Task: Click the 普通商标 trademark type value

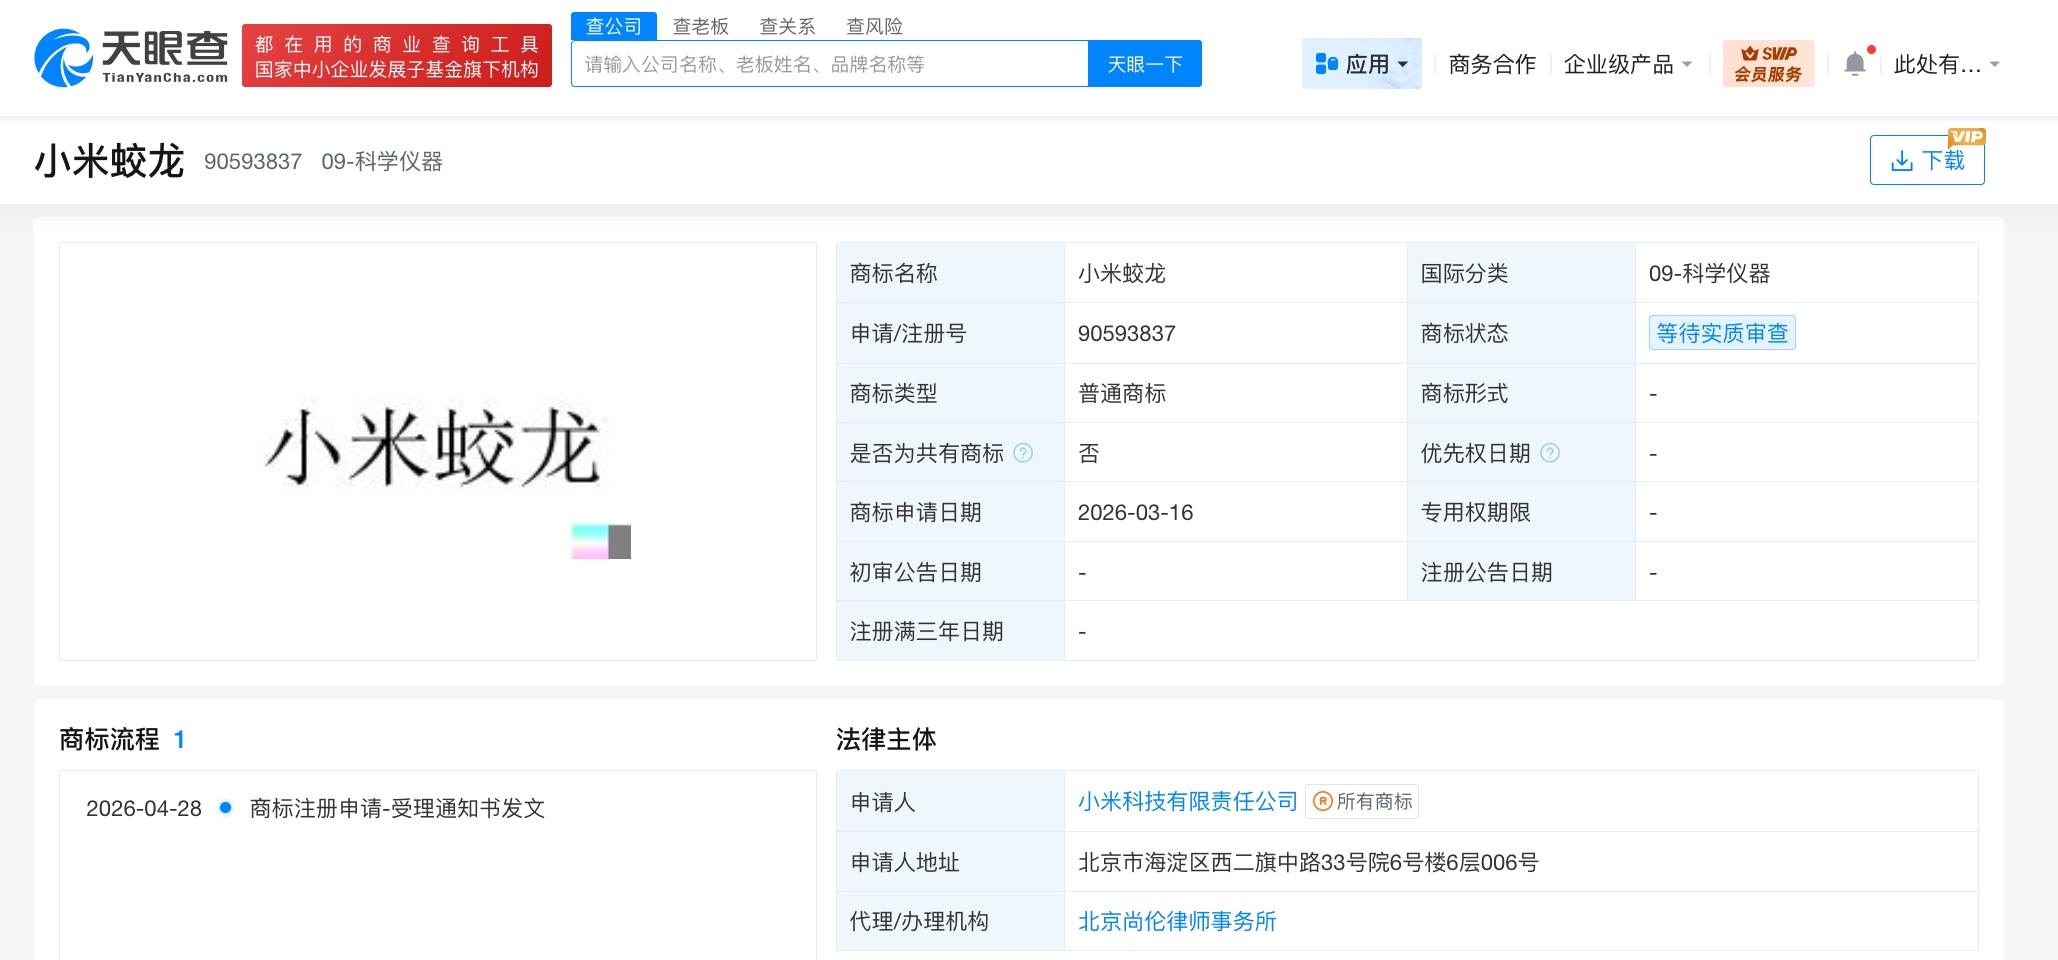Action: [1122, 393]
